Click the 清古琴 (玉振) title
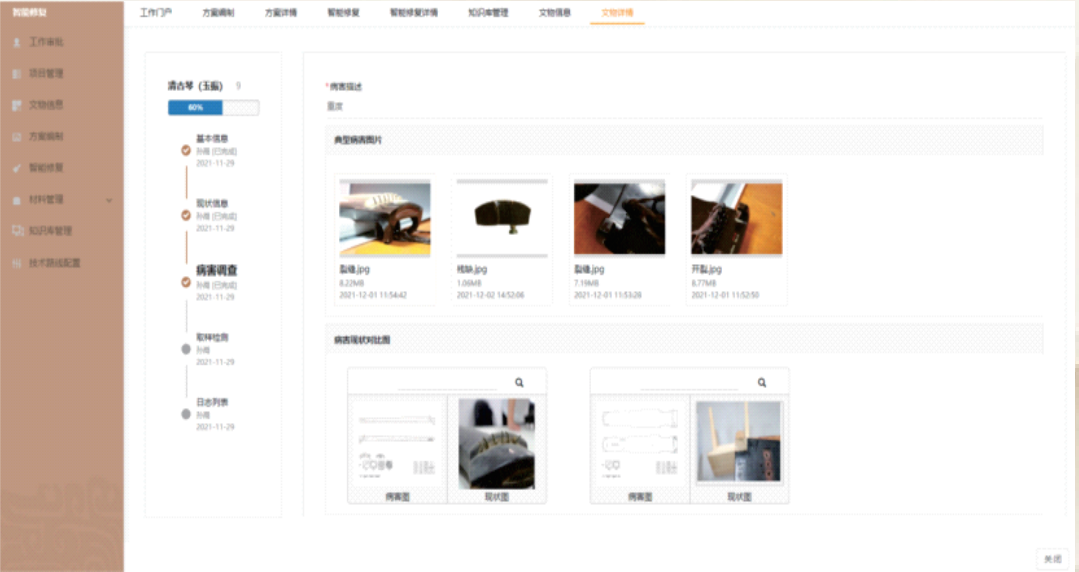The image size is (1079, 572). [x=195, y=86]
